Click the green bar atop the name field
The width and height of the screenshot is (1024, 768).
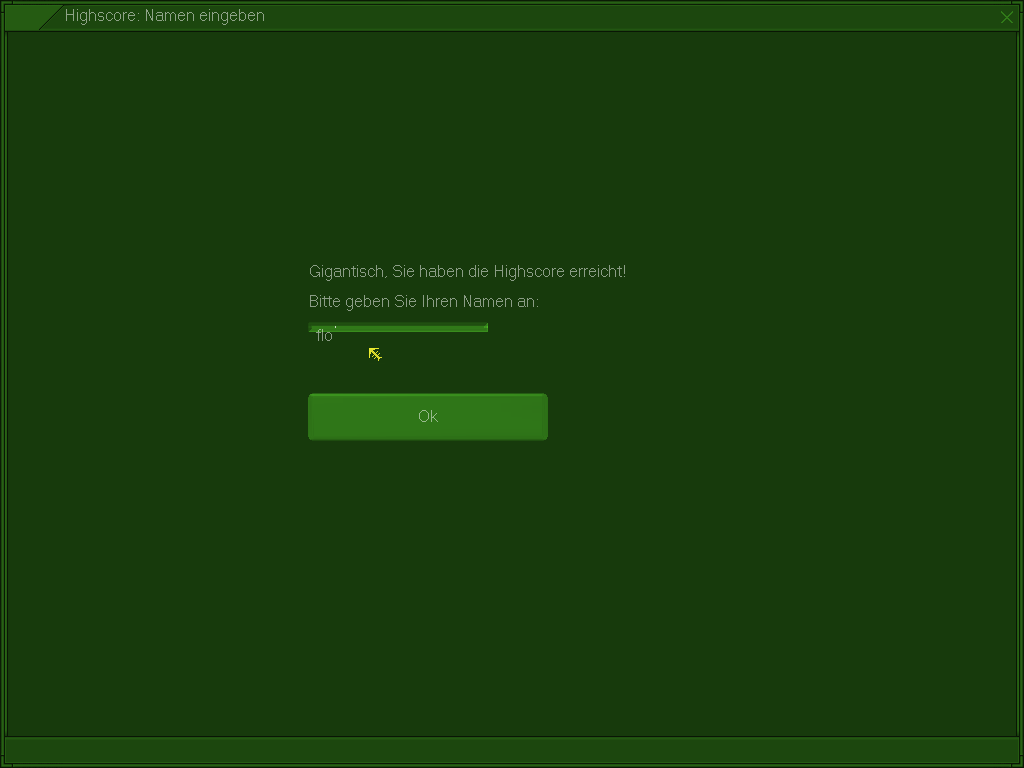400,327
